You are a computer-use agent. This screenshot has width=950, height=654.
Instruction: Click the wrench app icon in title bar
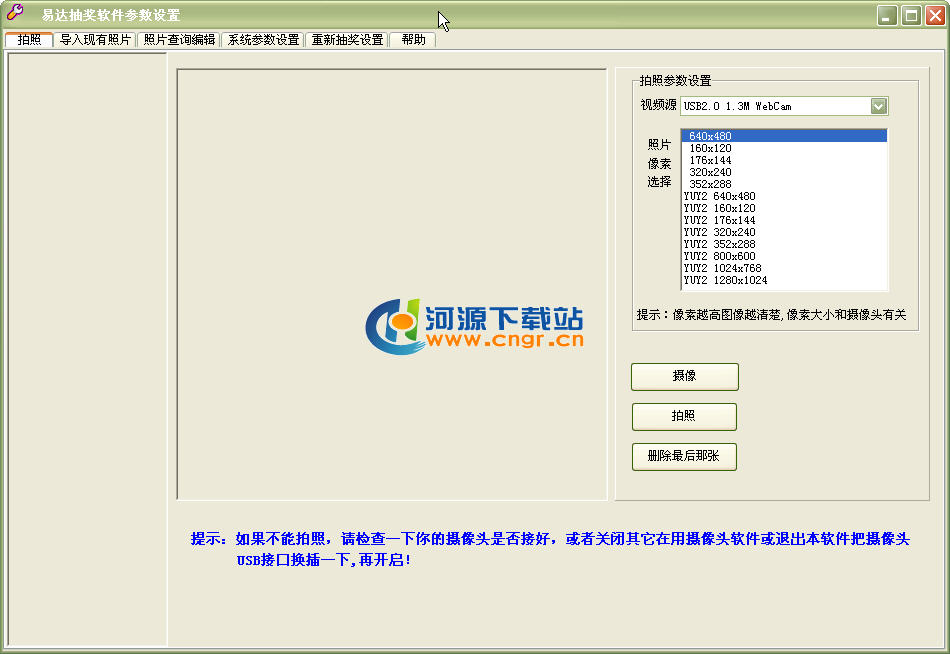tap(15, 13)
